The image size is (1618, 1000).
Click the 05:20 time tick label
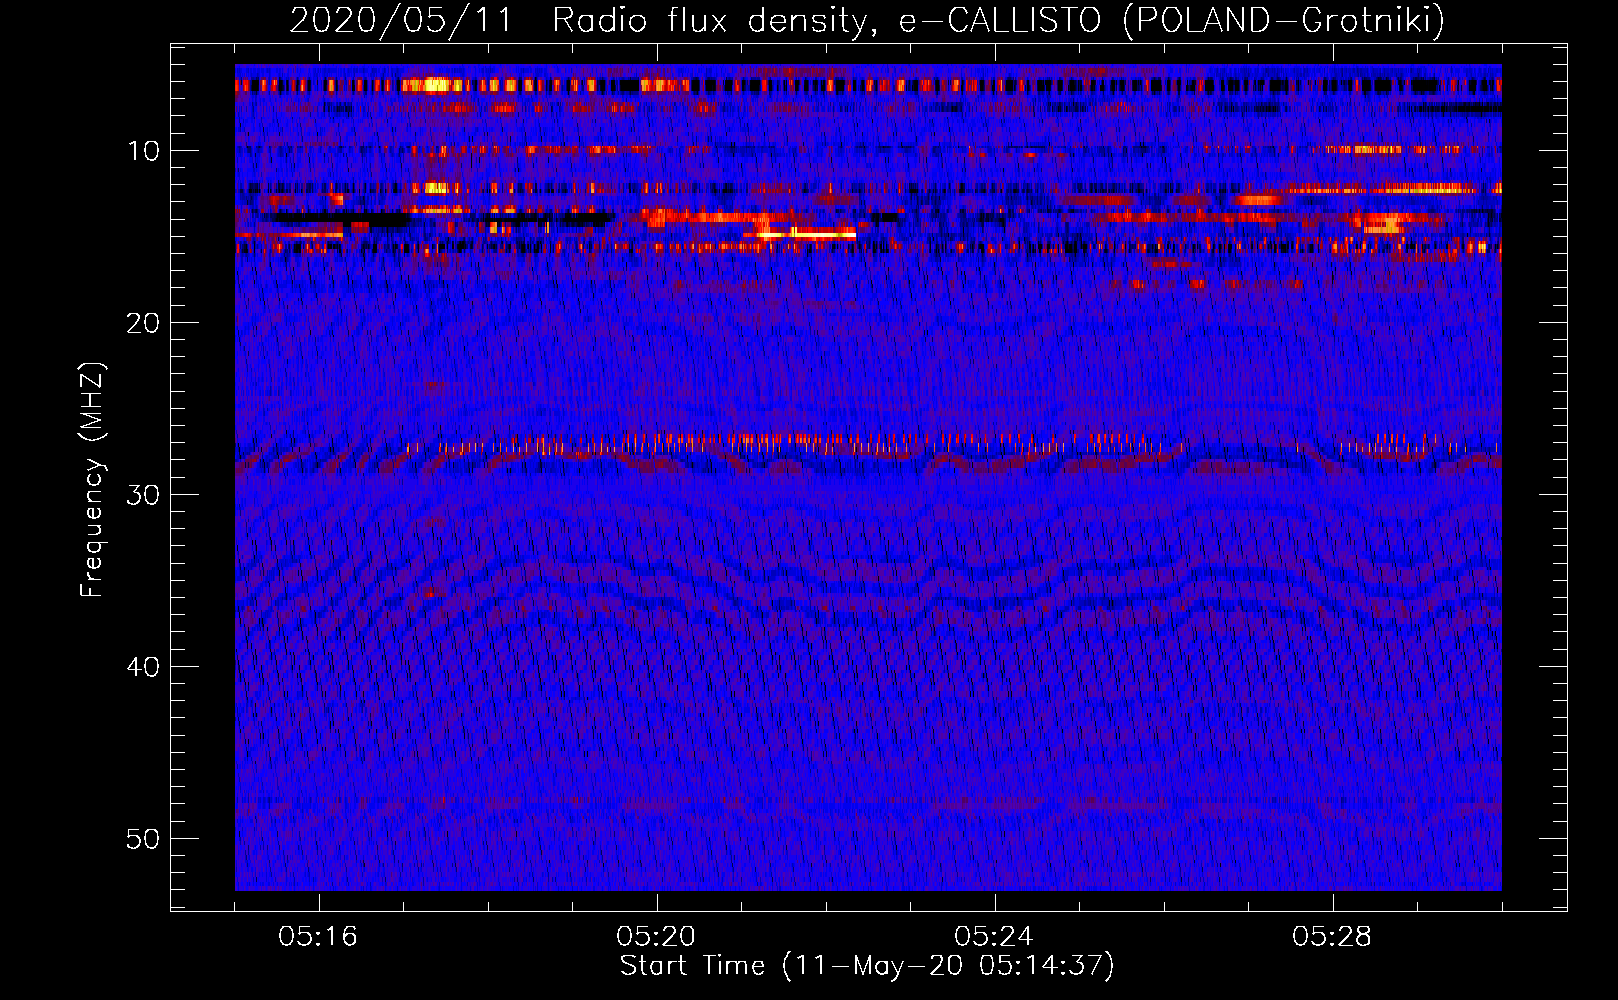point(656,937)
